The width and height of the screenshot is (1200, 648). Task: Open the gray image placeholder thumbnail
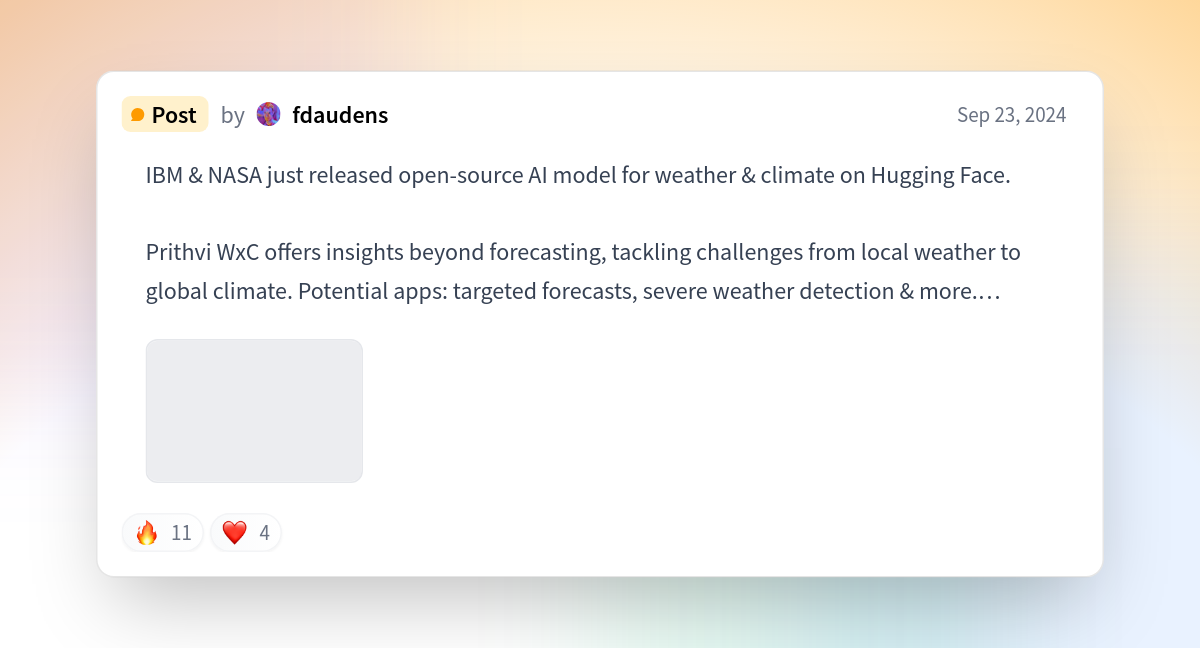point(254,411)
